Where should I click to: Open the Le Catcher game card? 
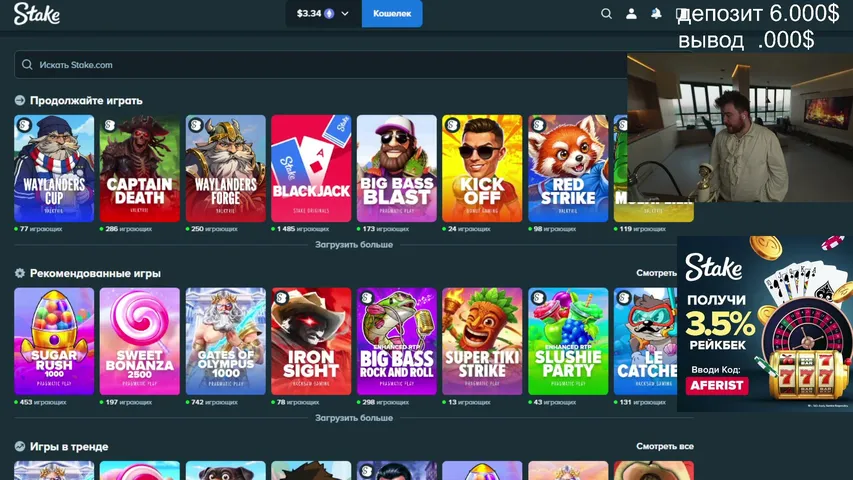[646, 341]
